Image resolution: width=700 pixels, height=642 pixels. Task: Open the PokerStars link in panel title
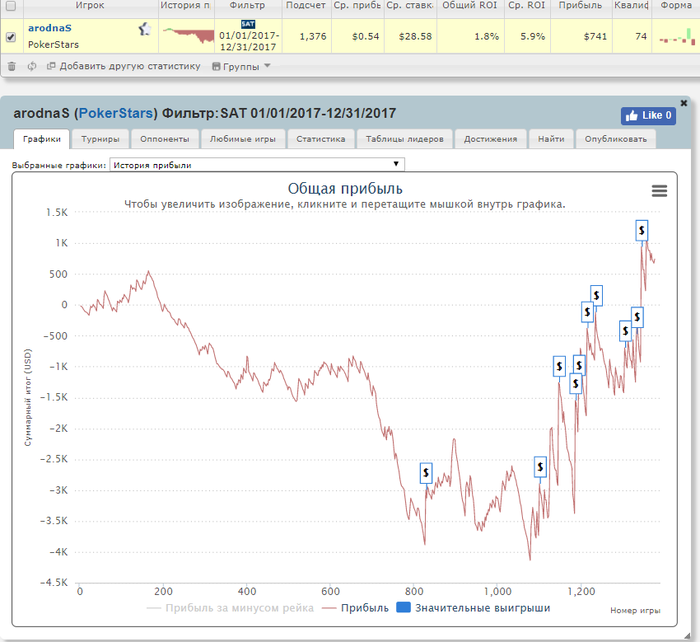click(116, 113)
